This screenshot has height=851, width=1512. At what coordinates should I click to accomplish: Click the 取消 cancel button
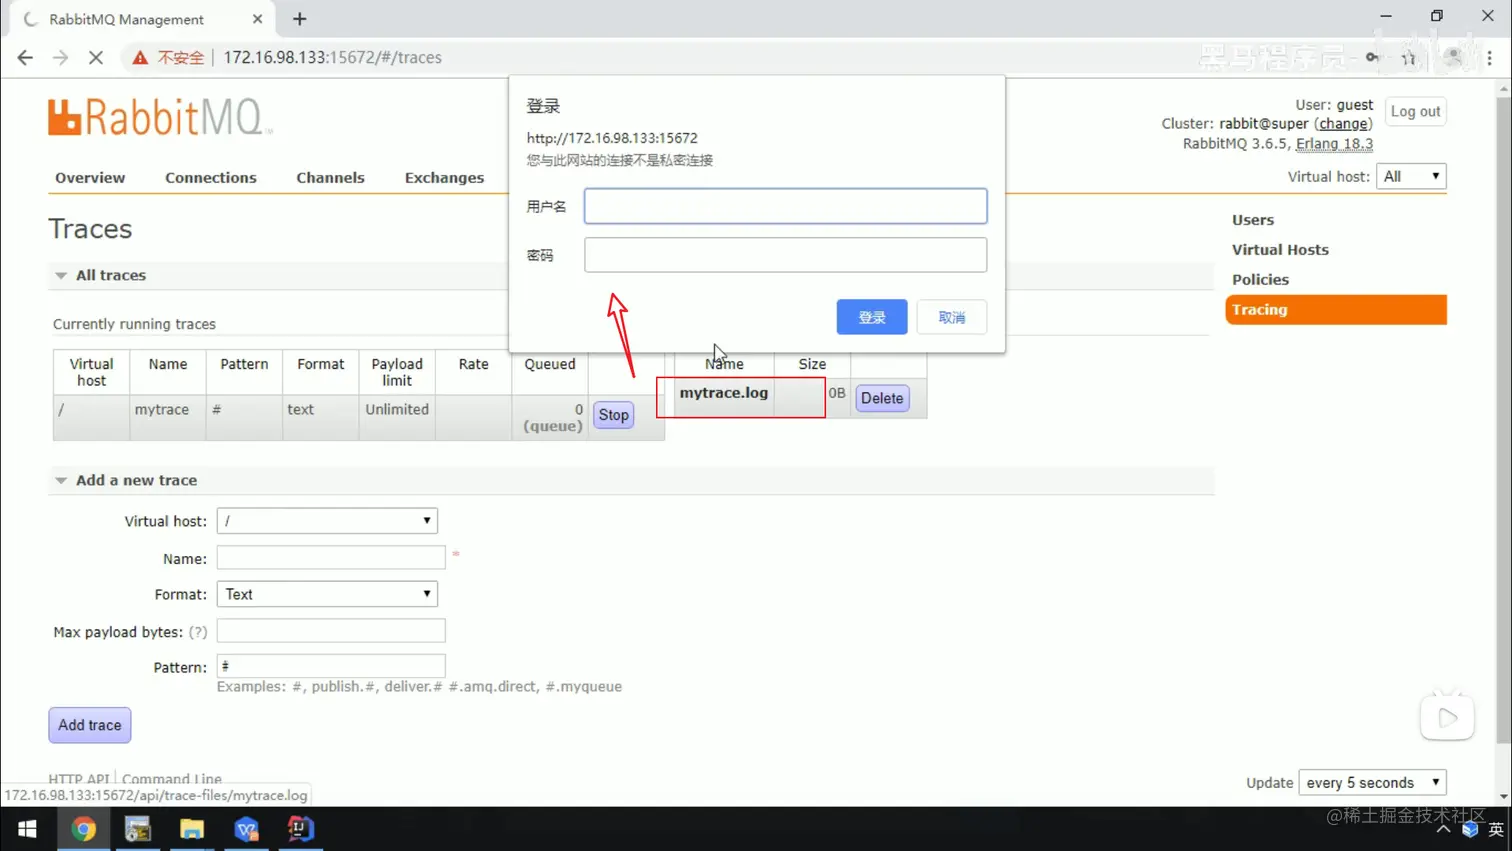[951, 317]
